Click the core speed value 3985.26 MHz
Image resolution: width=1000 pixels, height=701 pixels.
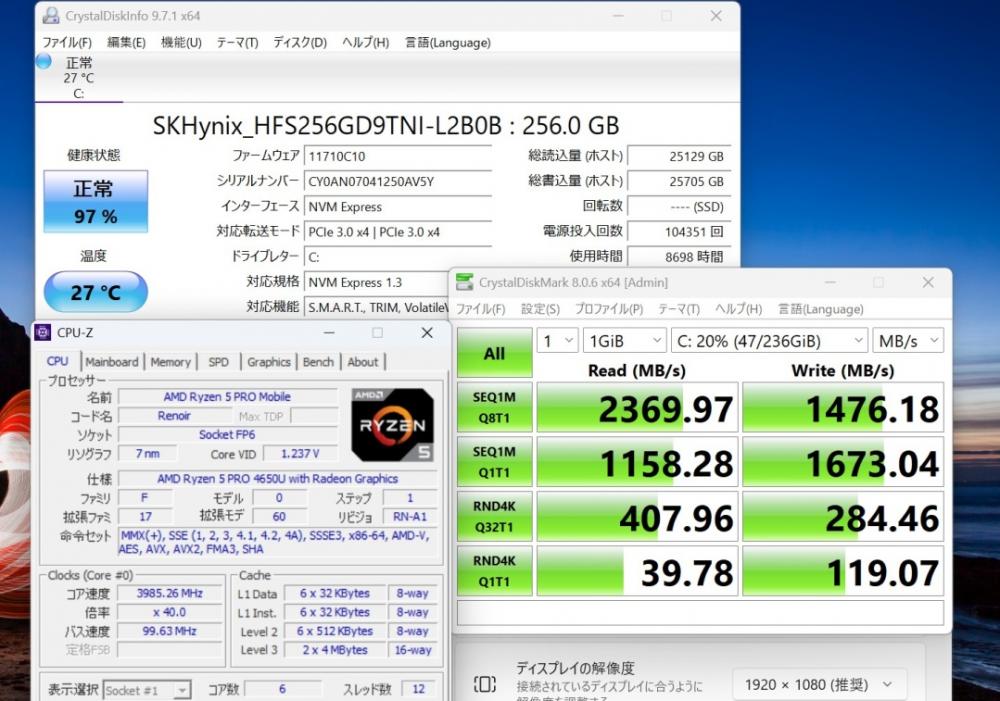click(x=170, y=593)
